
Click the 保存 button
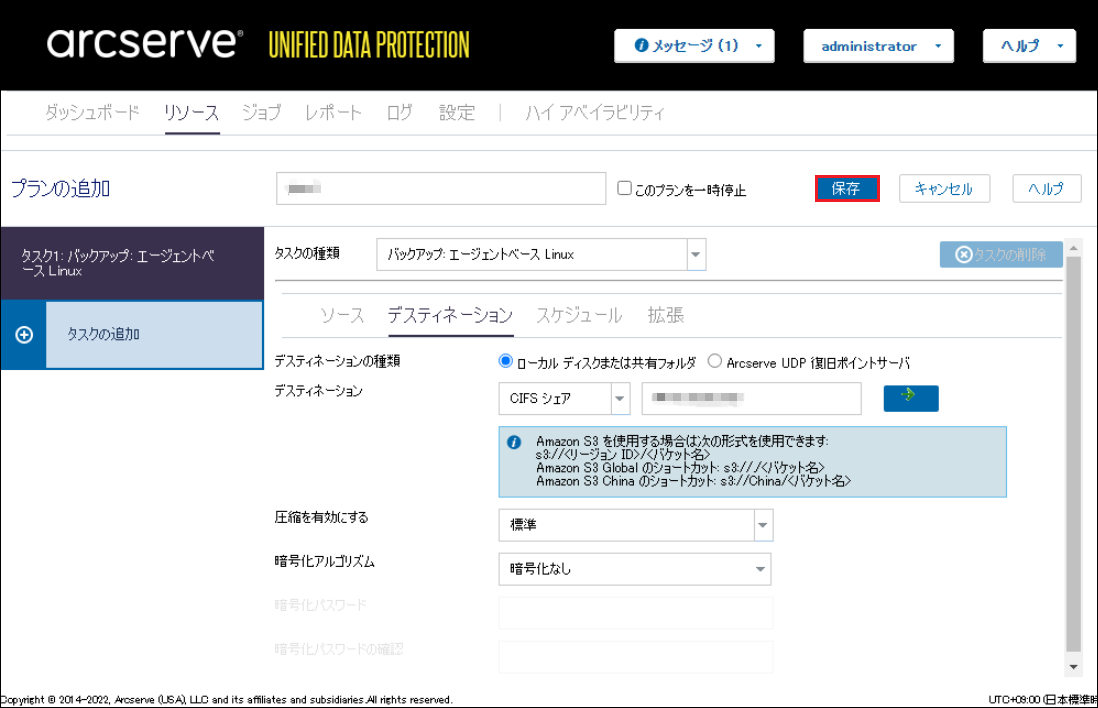pos(846,189)
